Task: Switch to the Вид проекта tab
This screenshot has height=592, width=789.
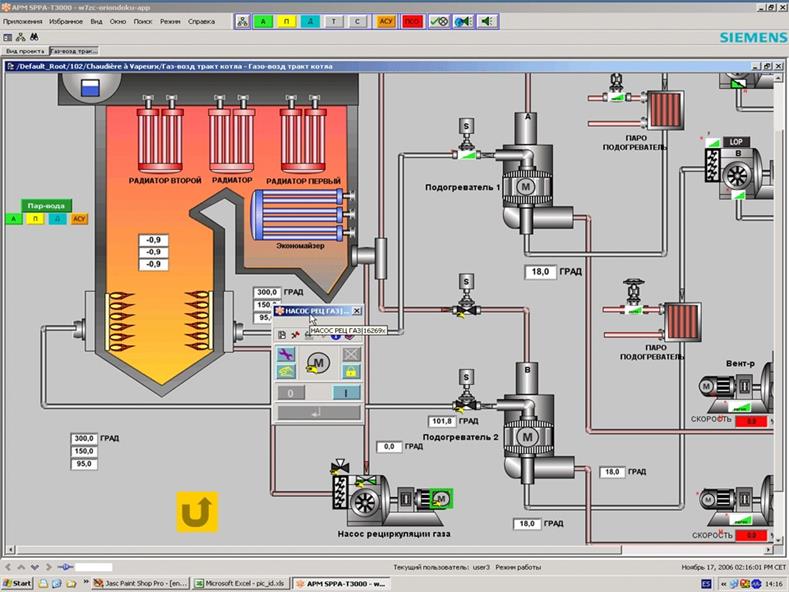Action: 23,49
